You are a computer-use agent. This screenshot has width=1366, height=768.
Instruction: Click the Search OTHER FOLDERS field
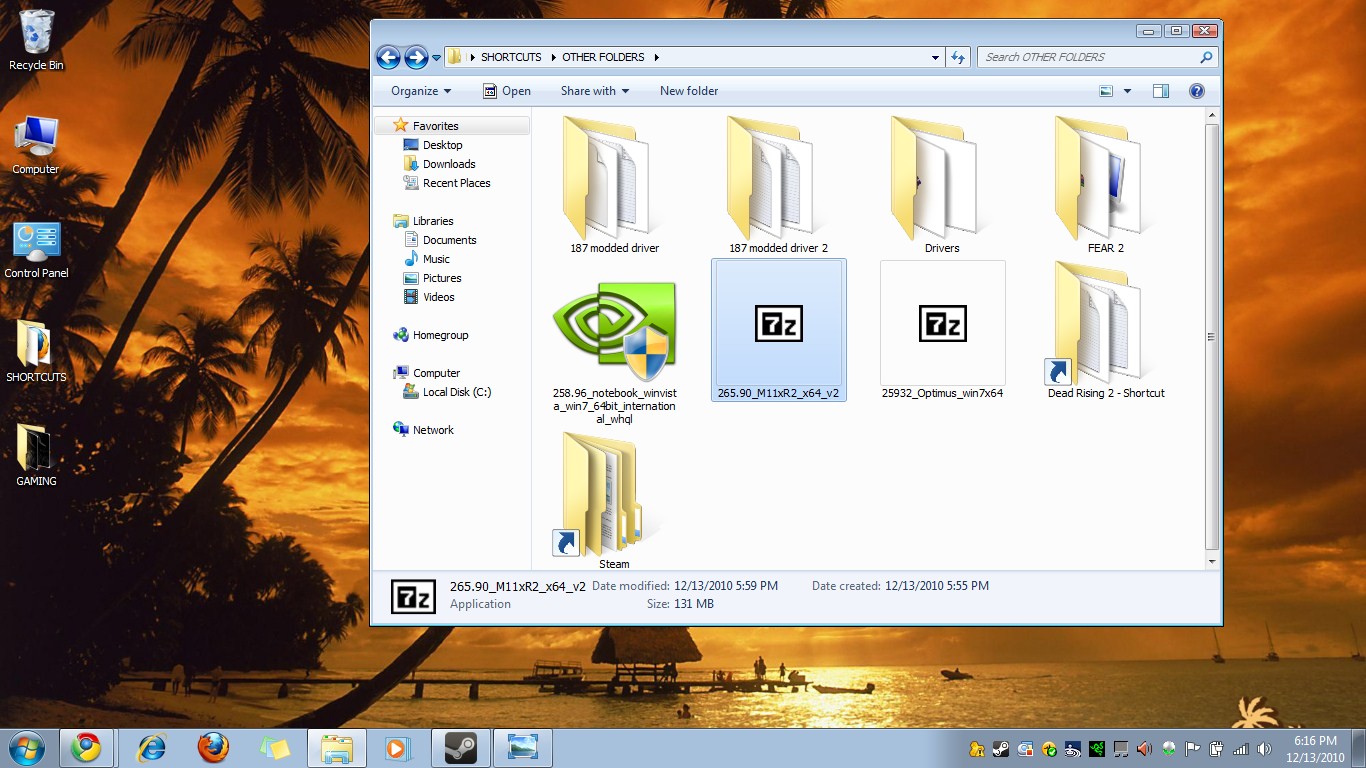coord(1097,57)
